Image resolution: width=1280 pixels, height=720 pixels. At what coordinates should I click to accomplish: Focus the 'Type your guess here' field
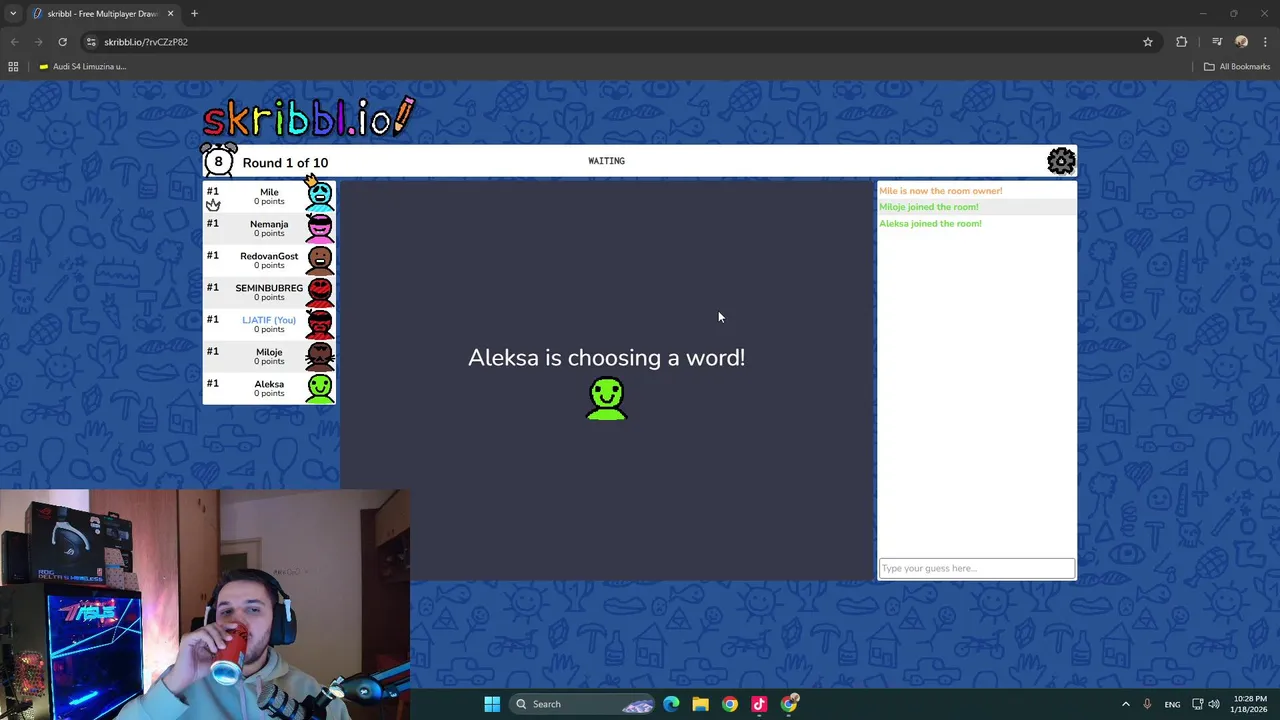pos(977,568)
